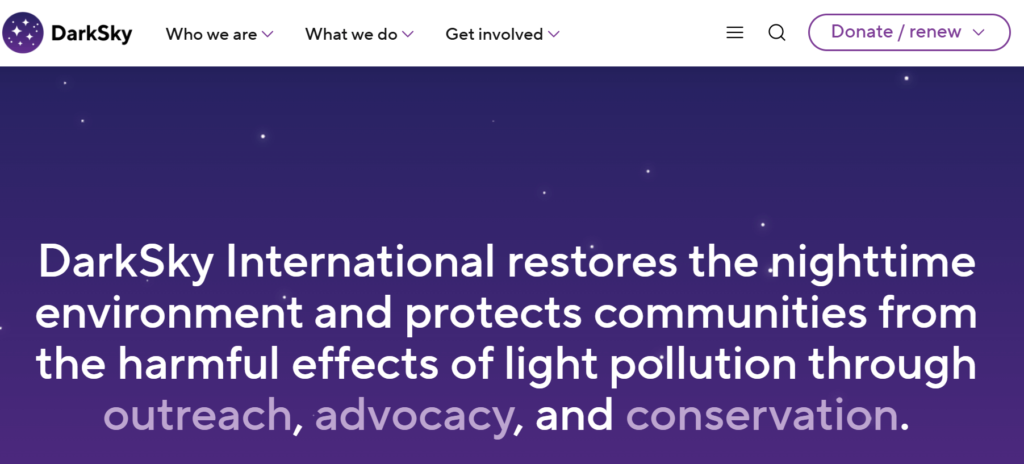Click the DarkSky starry circle logo icon
Screen dimensions: 1024x464
(x=23, y=33)
